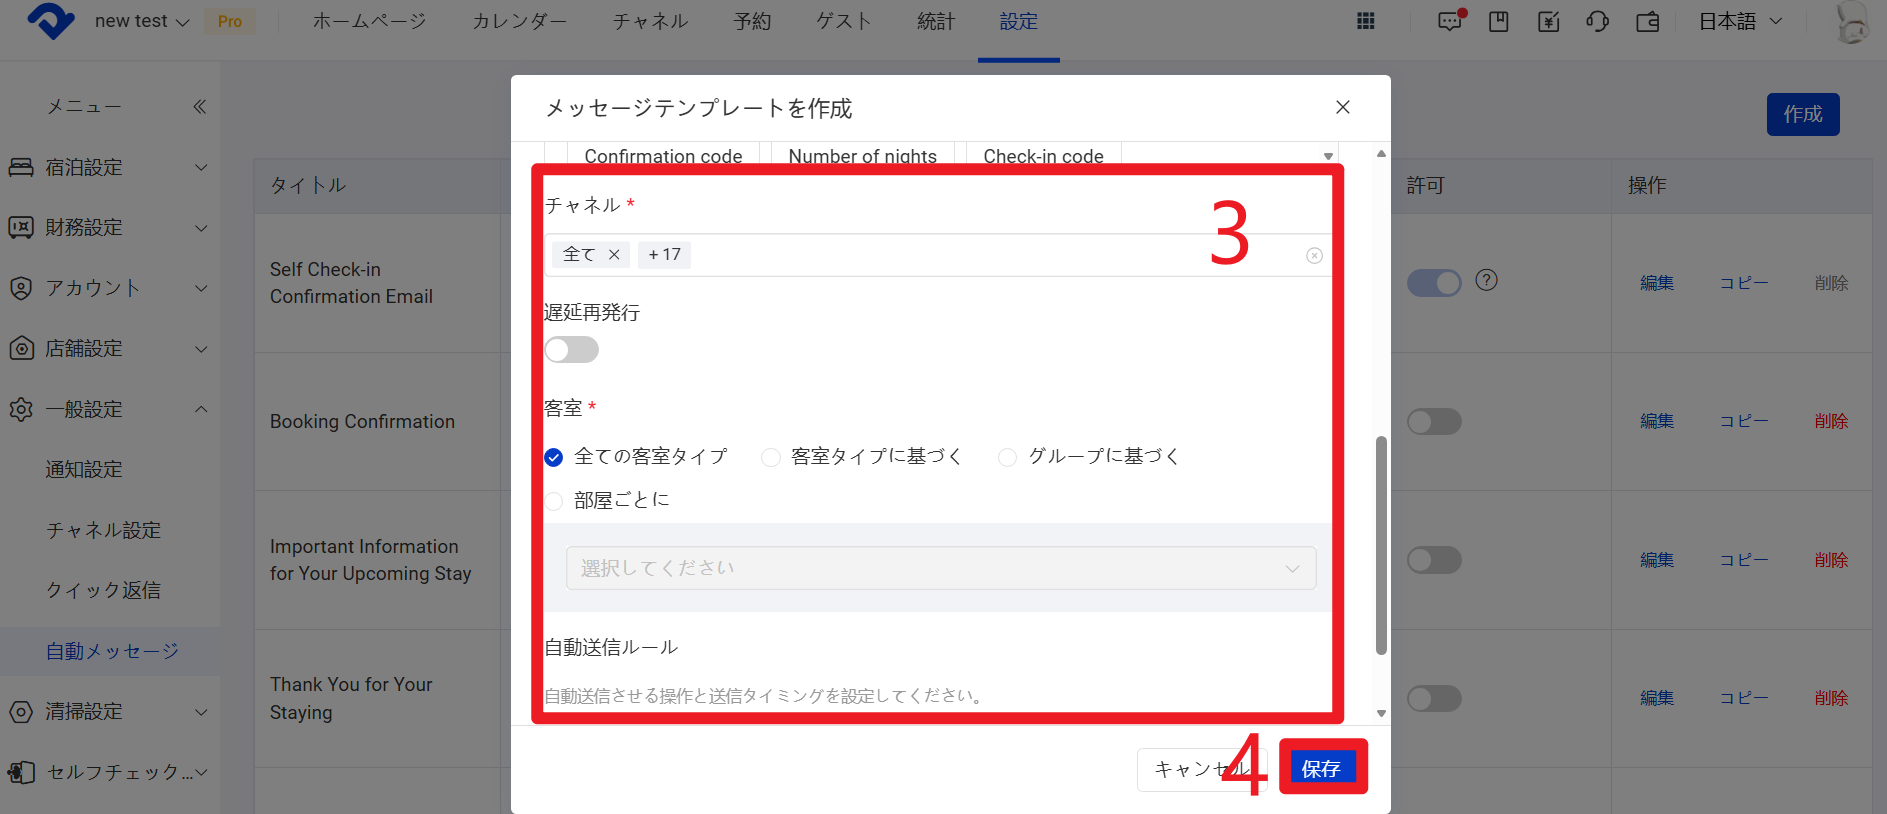
Task: Go to the カレンダー tab
Action: (x=519, y=21)
